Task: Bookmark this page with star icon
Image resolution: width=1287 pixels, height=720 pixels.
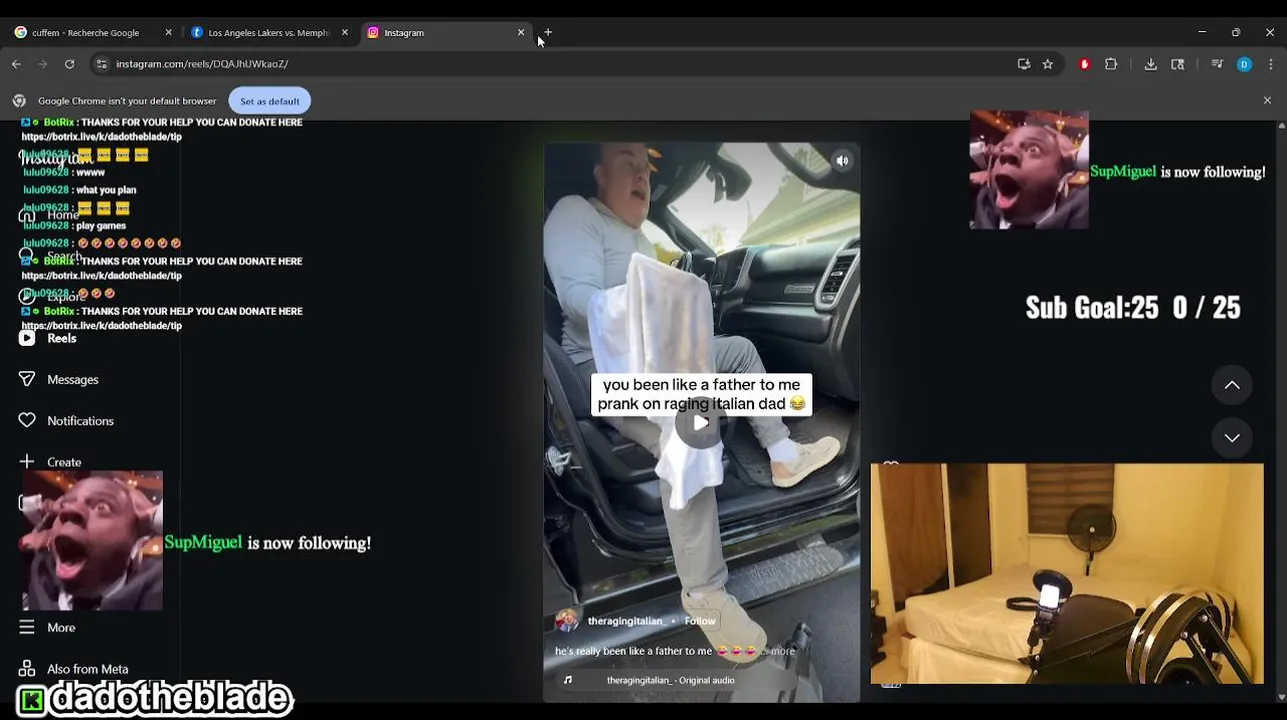Action: (x=1048, y=64)
